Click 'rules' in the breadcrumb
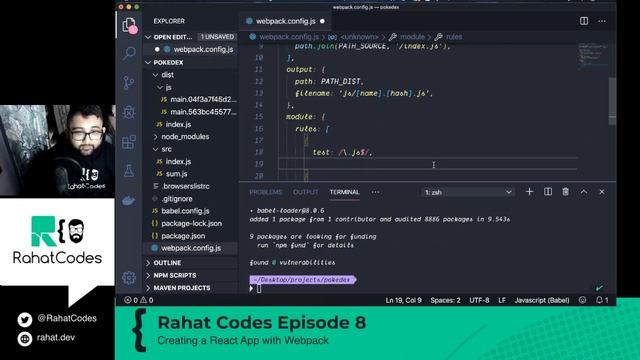The width and height of the screenshot is (640, 360). (x=454, y=37)
